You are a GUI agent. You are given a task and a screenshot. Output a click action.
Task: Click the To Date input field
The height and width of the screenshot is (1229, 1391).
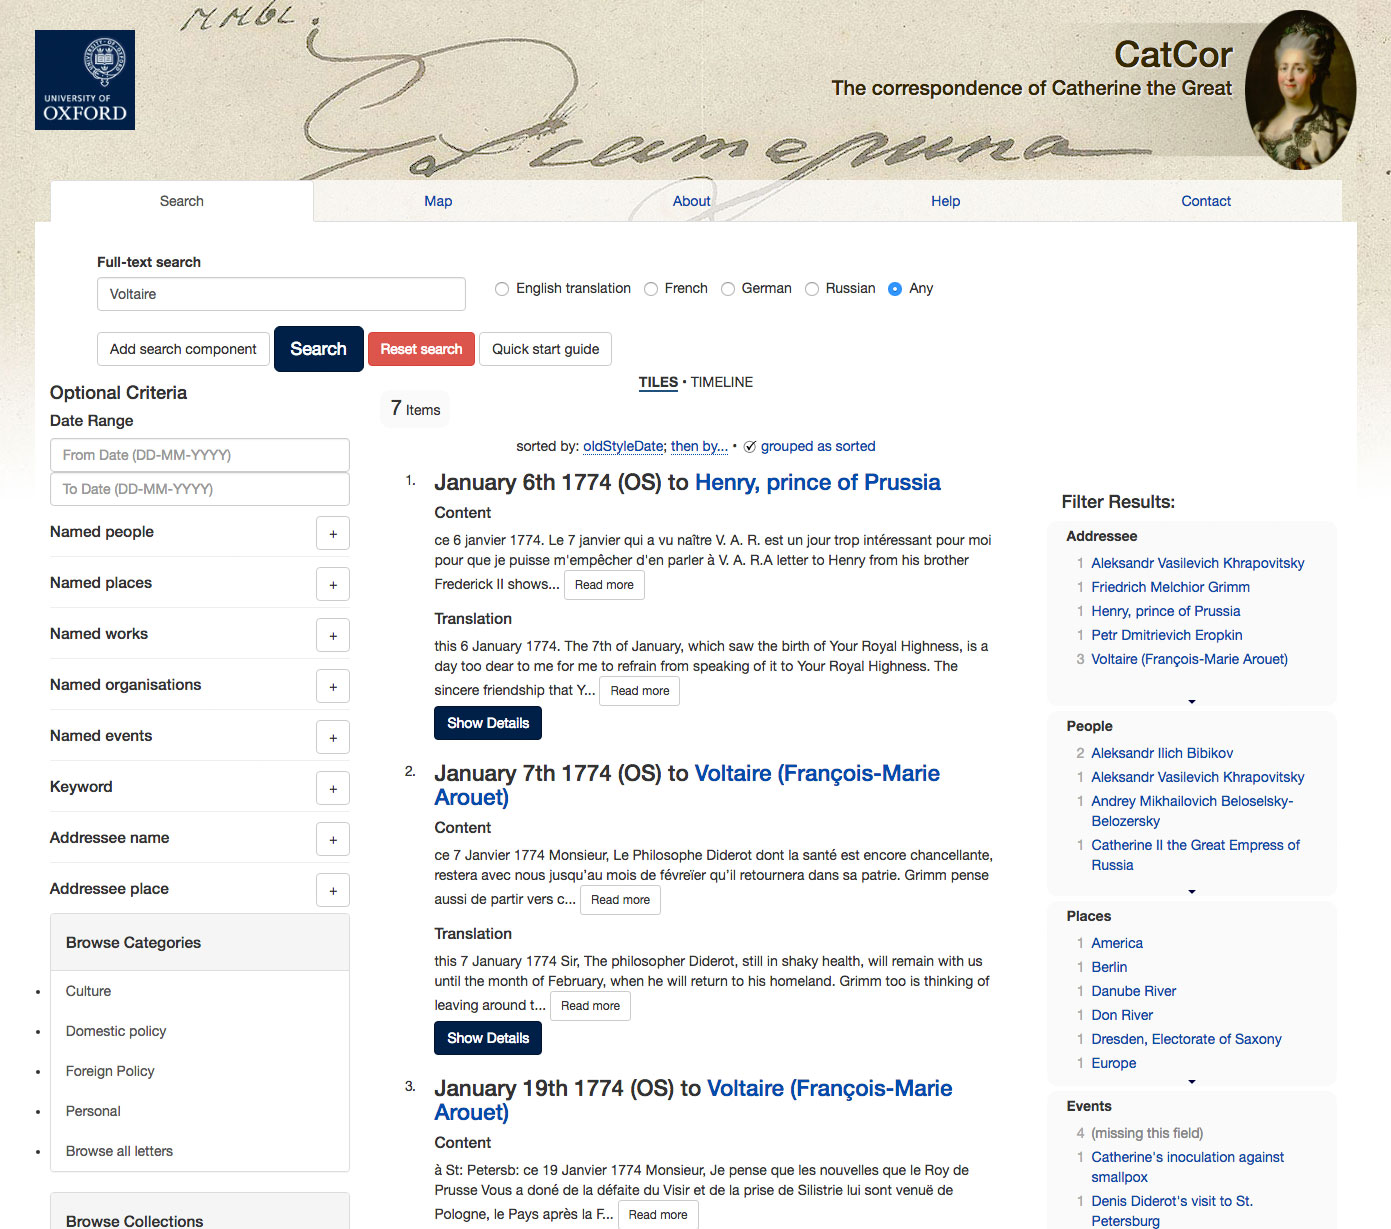point(200,489)
